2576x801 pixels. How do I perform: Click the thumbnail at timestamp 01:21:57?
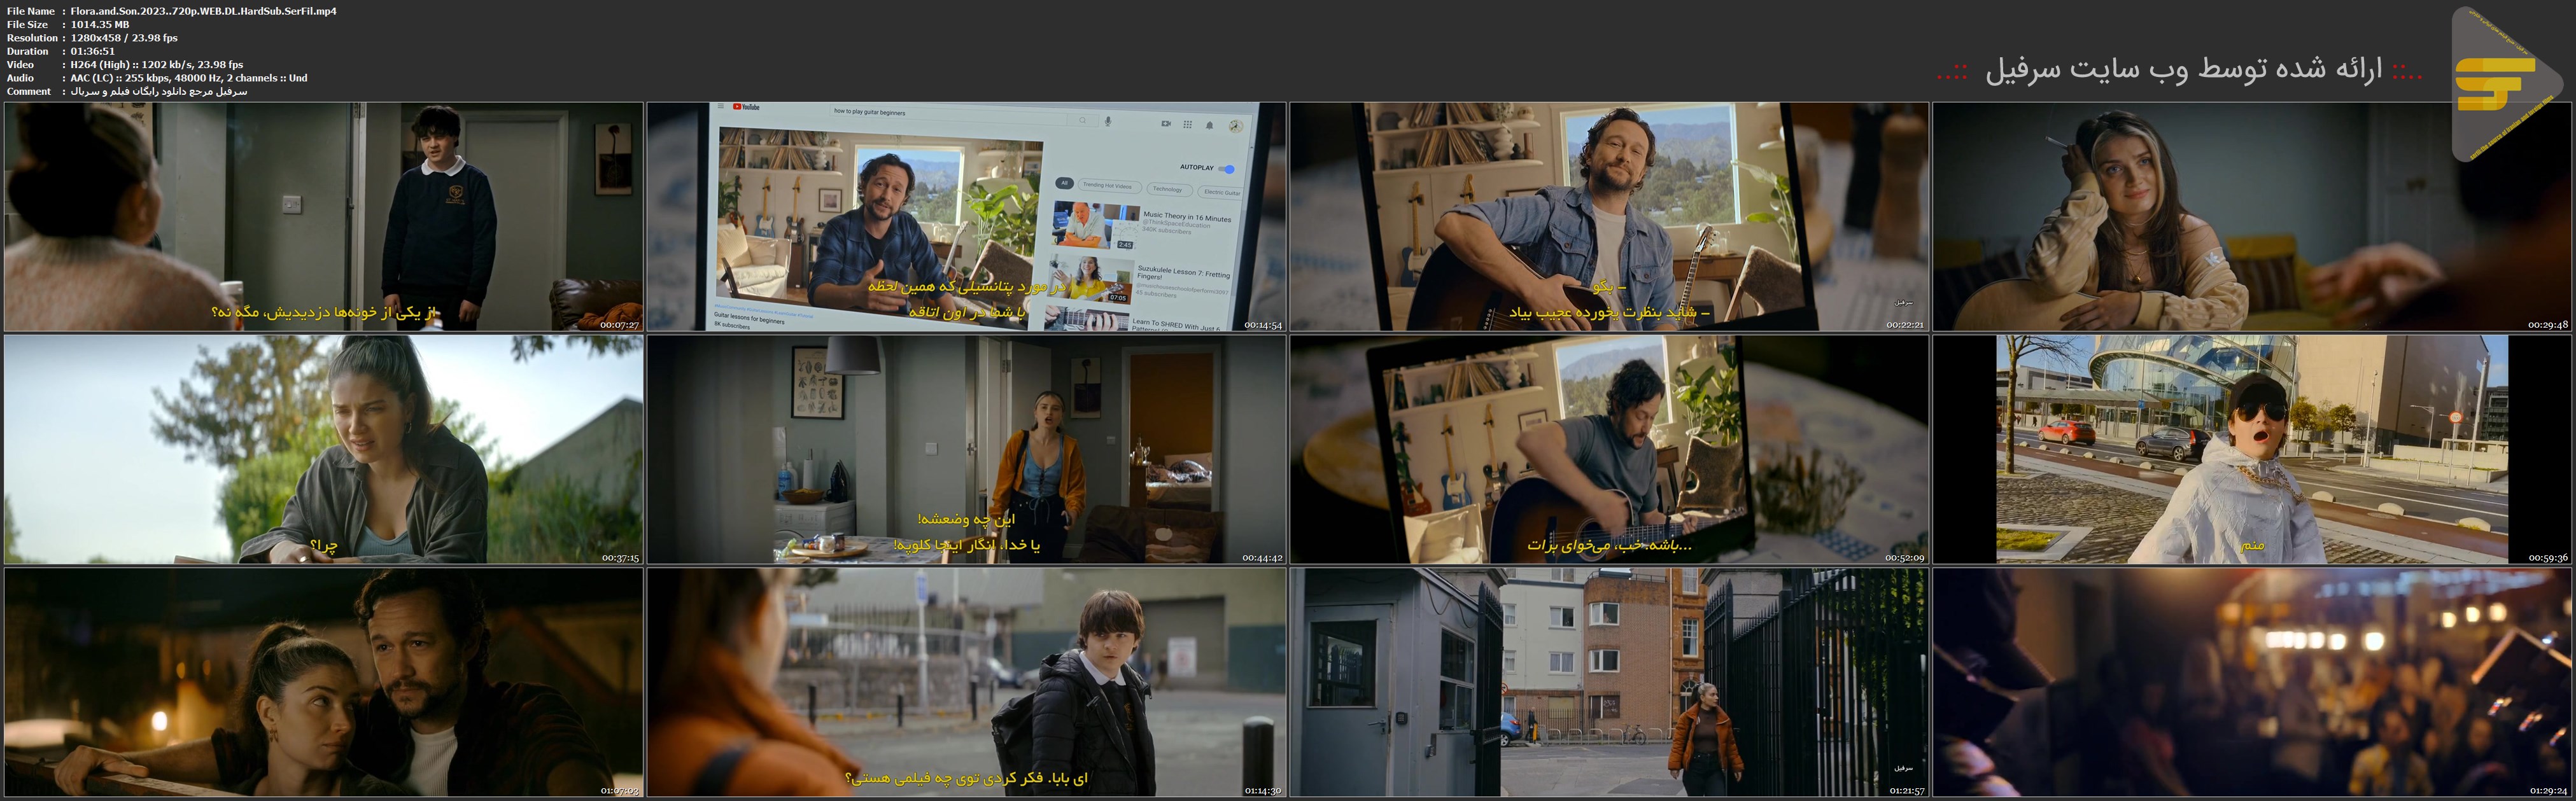click(x=1609, y=683)
